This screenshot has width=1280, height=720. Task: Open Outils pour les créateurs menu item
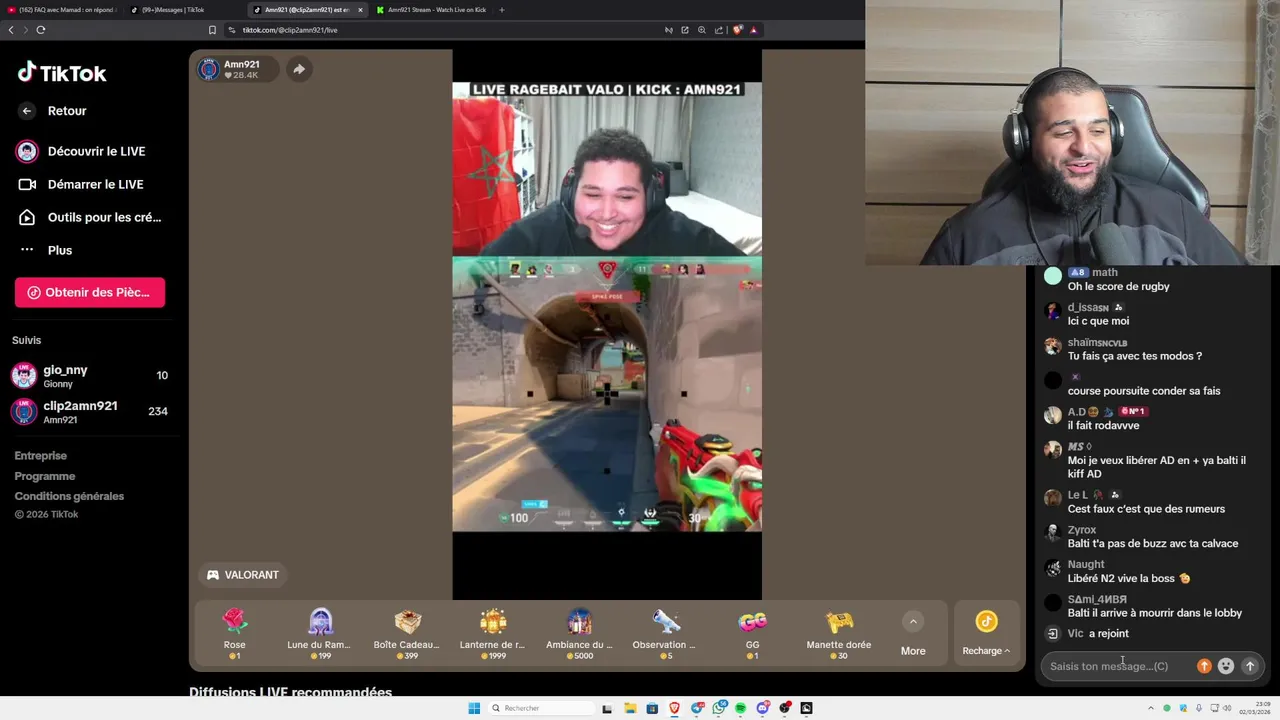[x=104, y=217]
